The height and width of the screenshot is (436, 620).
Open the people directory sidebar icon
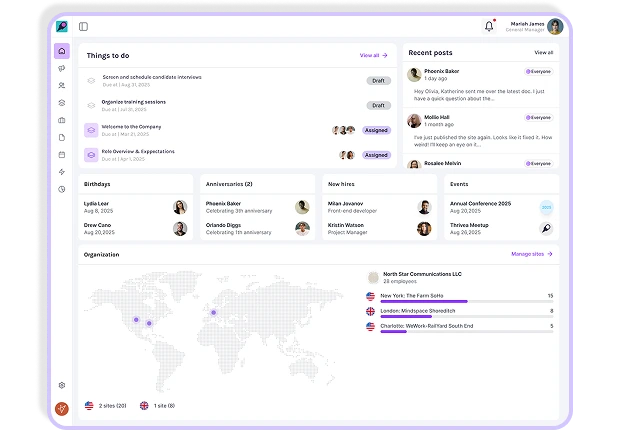tap(62, 85)
